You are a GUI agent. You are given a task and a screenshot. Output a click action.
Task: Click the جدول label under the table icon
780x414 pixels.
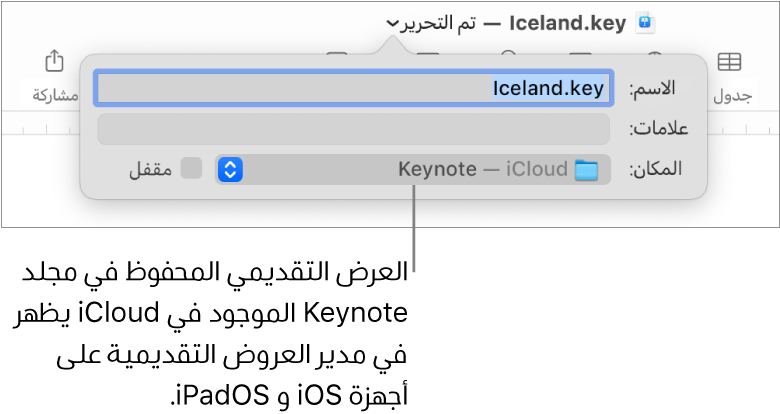[x=732, y=95]
